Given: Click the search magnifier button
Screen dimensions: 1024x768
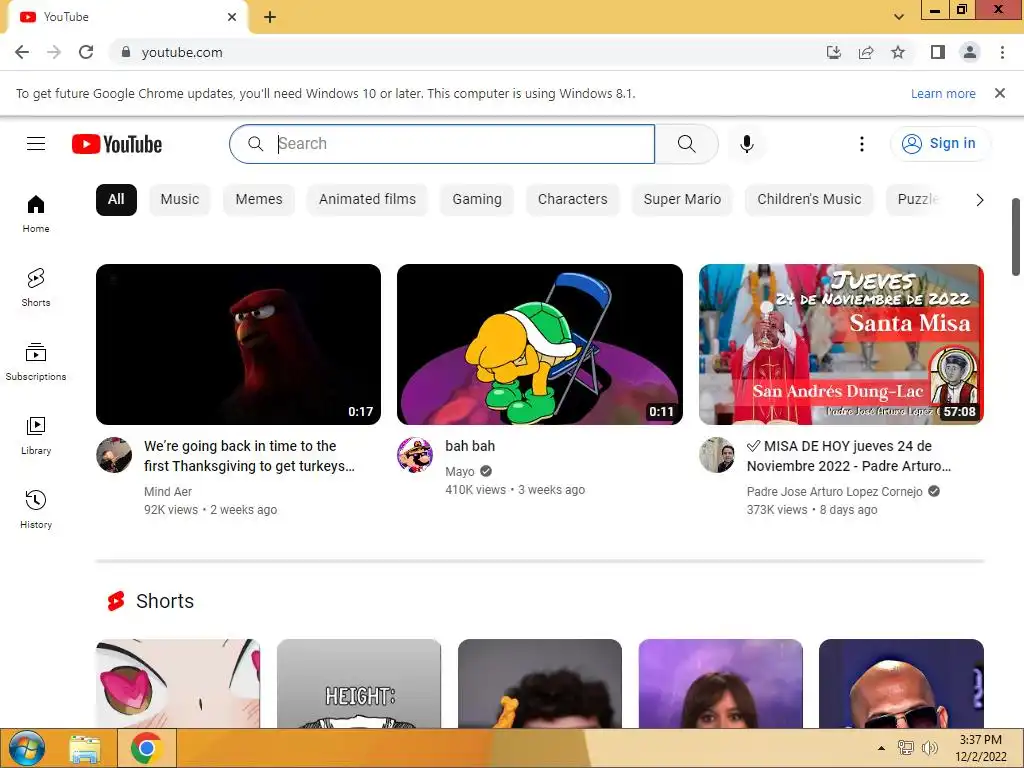Looking at the screenshot, I should pyautogui.click(x=686, y=144).
